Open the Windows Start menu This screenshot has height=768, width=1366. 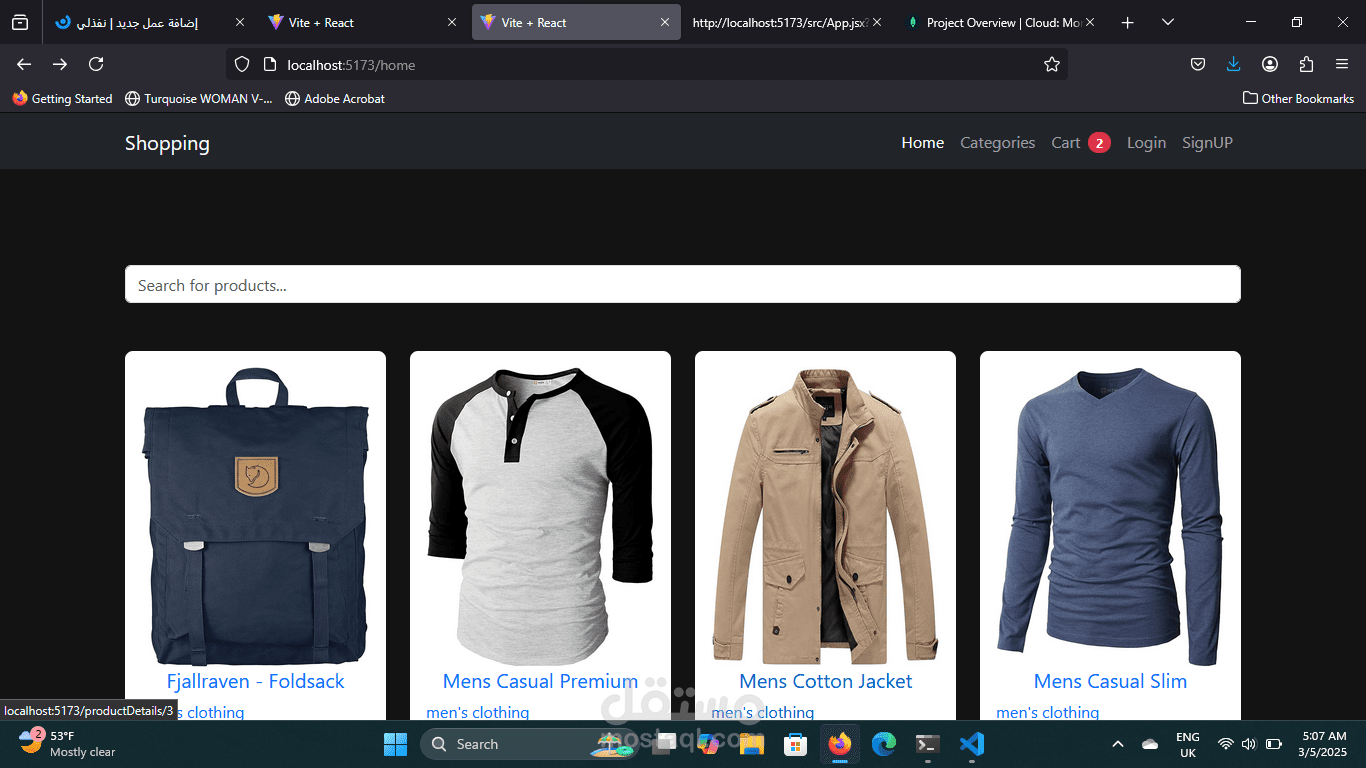[395, 744]
